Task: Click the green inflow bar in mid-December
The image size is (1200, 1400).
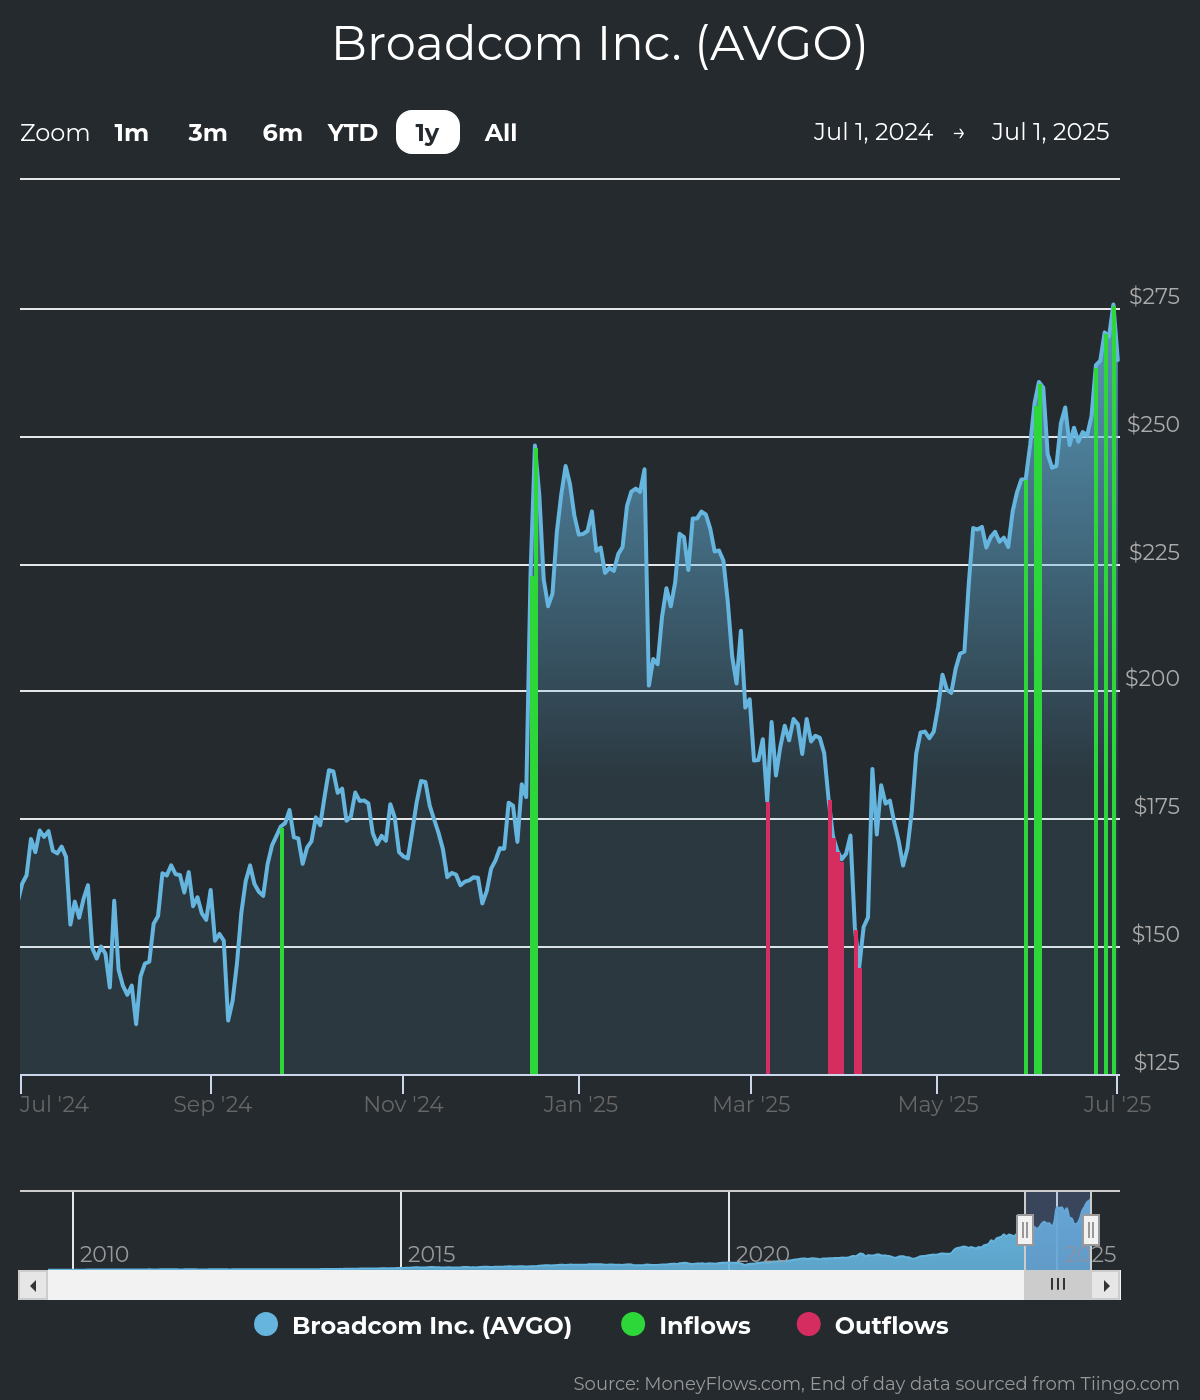Action: coord(534,760)
